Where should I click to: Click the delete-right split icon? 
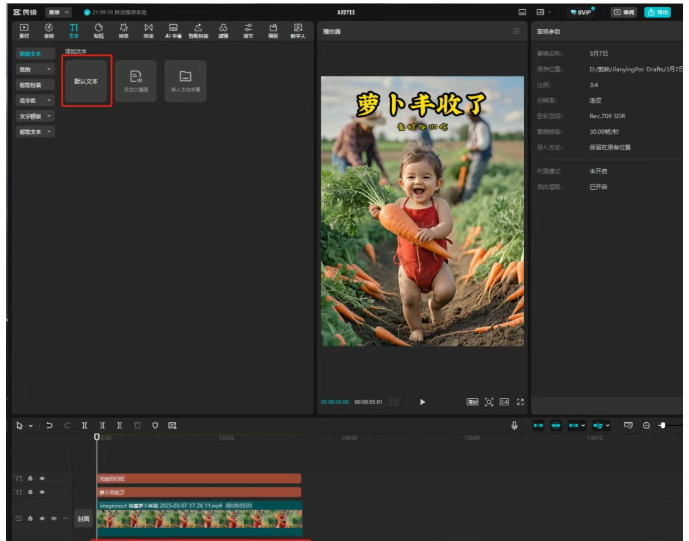click(120, 425)
